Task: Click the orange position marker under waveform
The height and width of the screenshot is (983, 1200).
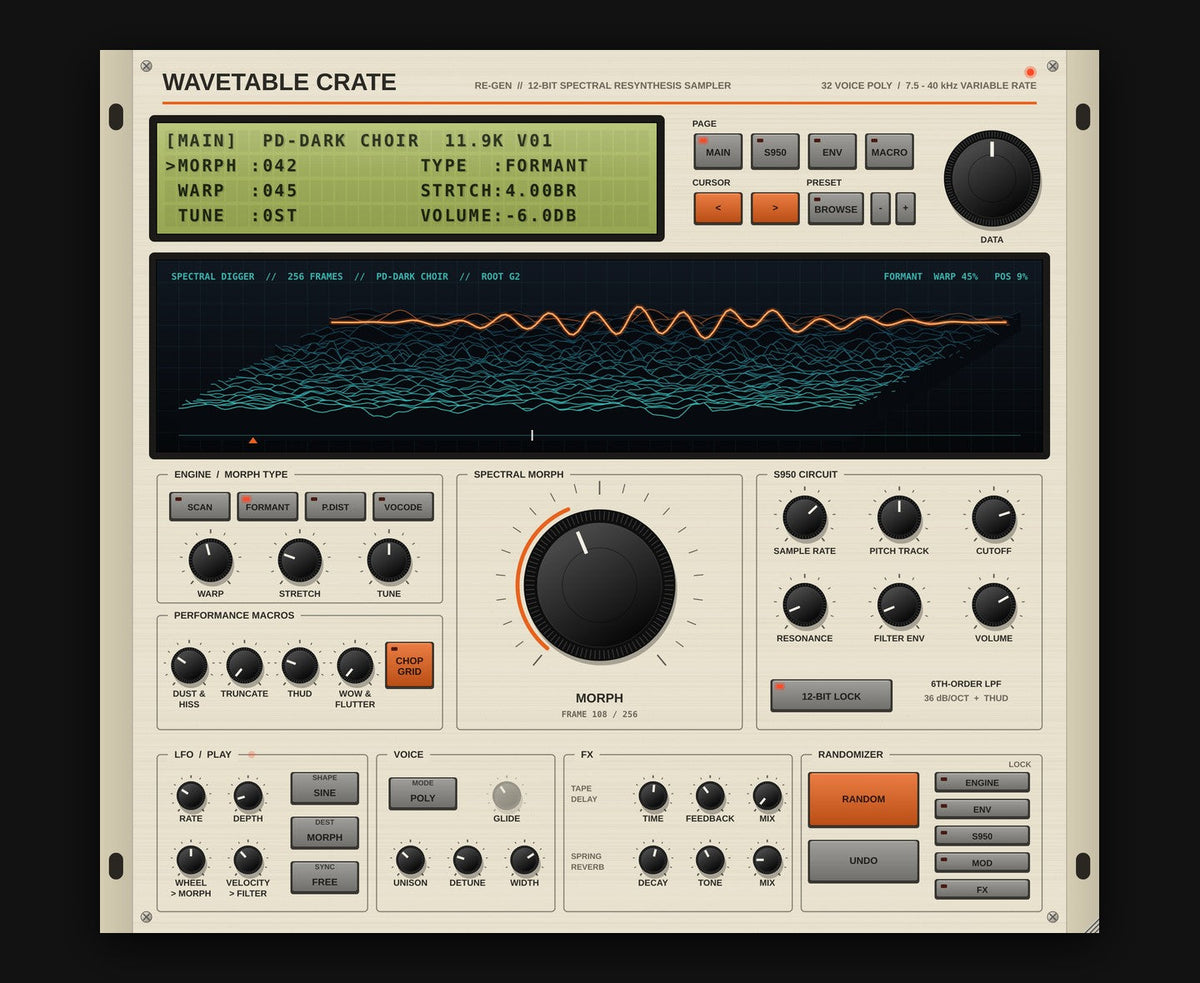Action: point(253,440)
